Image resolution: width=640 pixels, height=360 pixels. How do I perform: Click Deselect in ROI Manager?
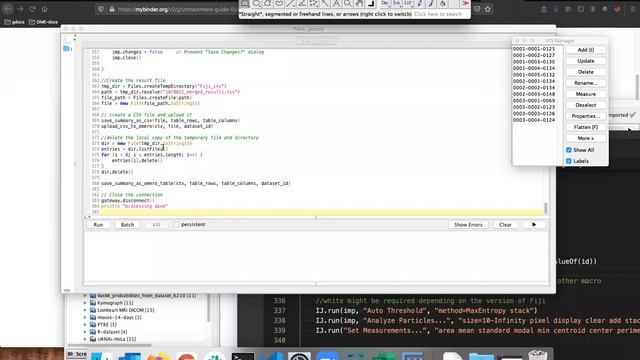[x=586, y=105]
